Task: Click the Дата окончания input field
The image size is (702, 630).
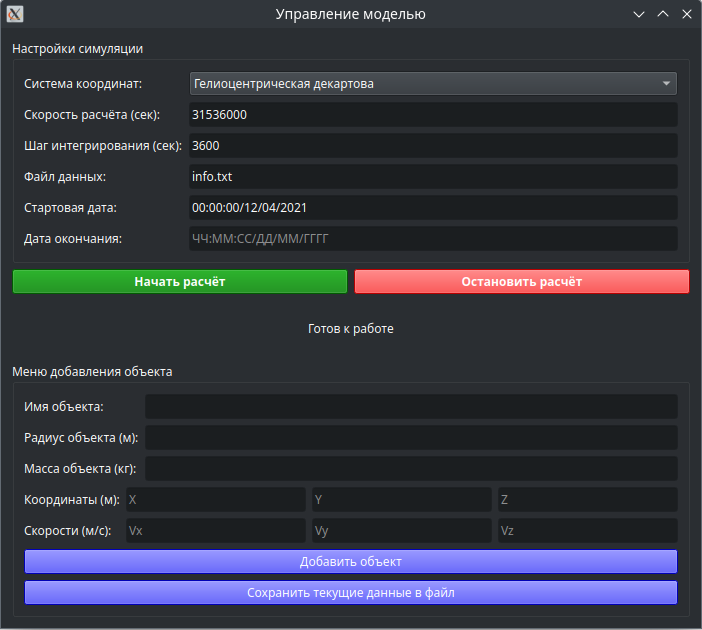Action: 433,239
